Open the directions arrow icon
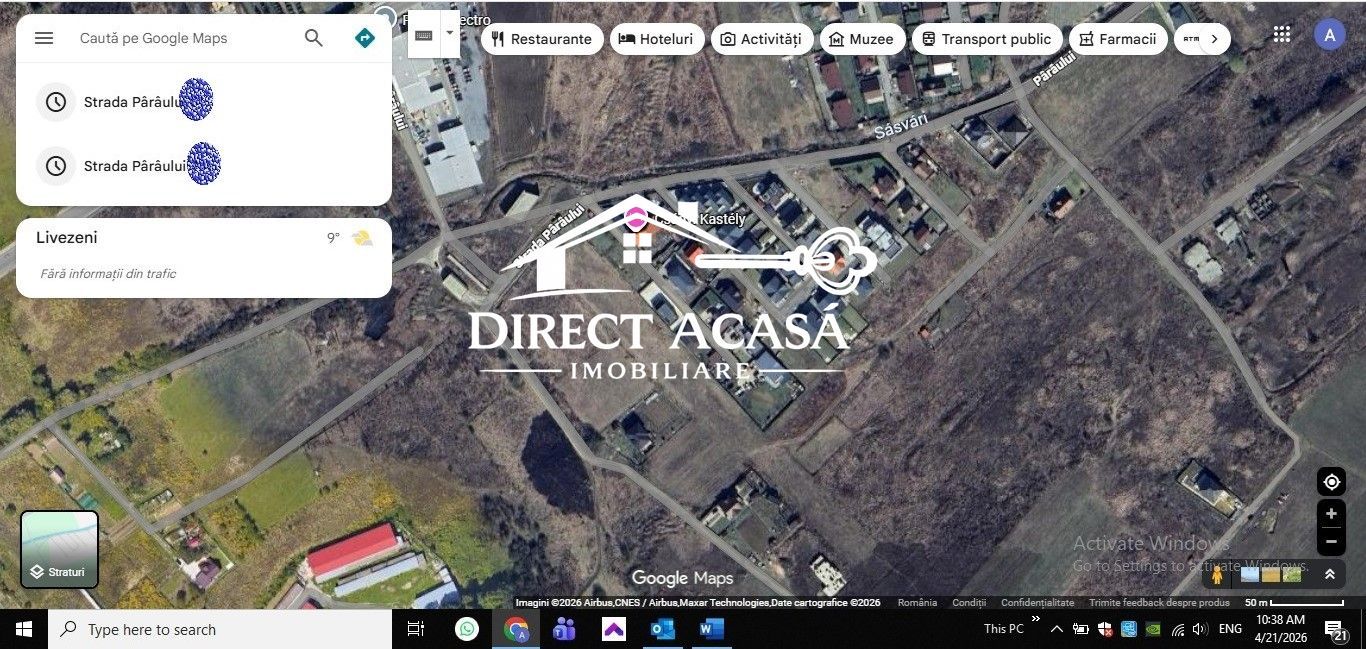Viewport: 1366px width, 649px height. click(x=365, y=38)
